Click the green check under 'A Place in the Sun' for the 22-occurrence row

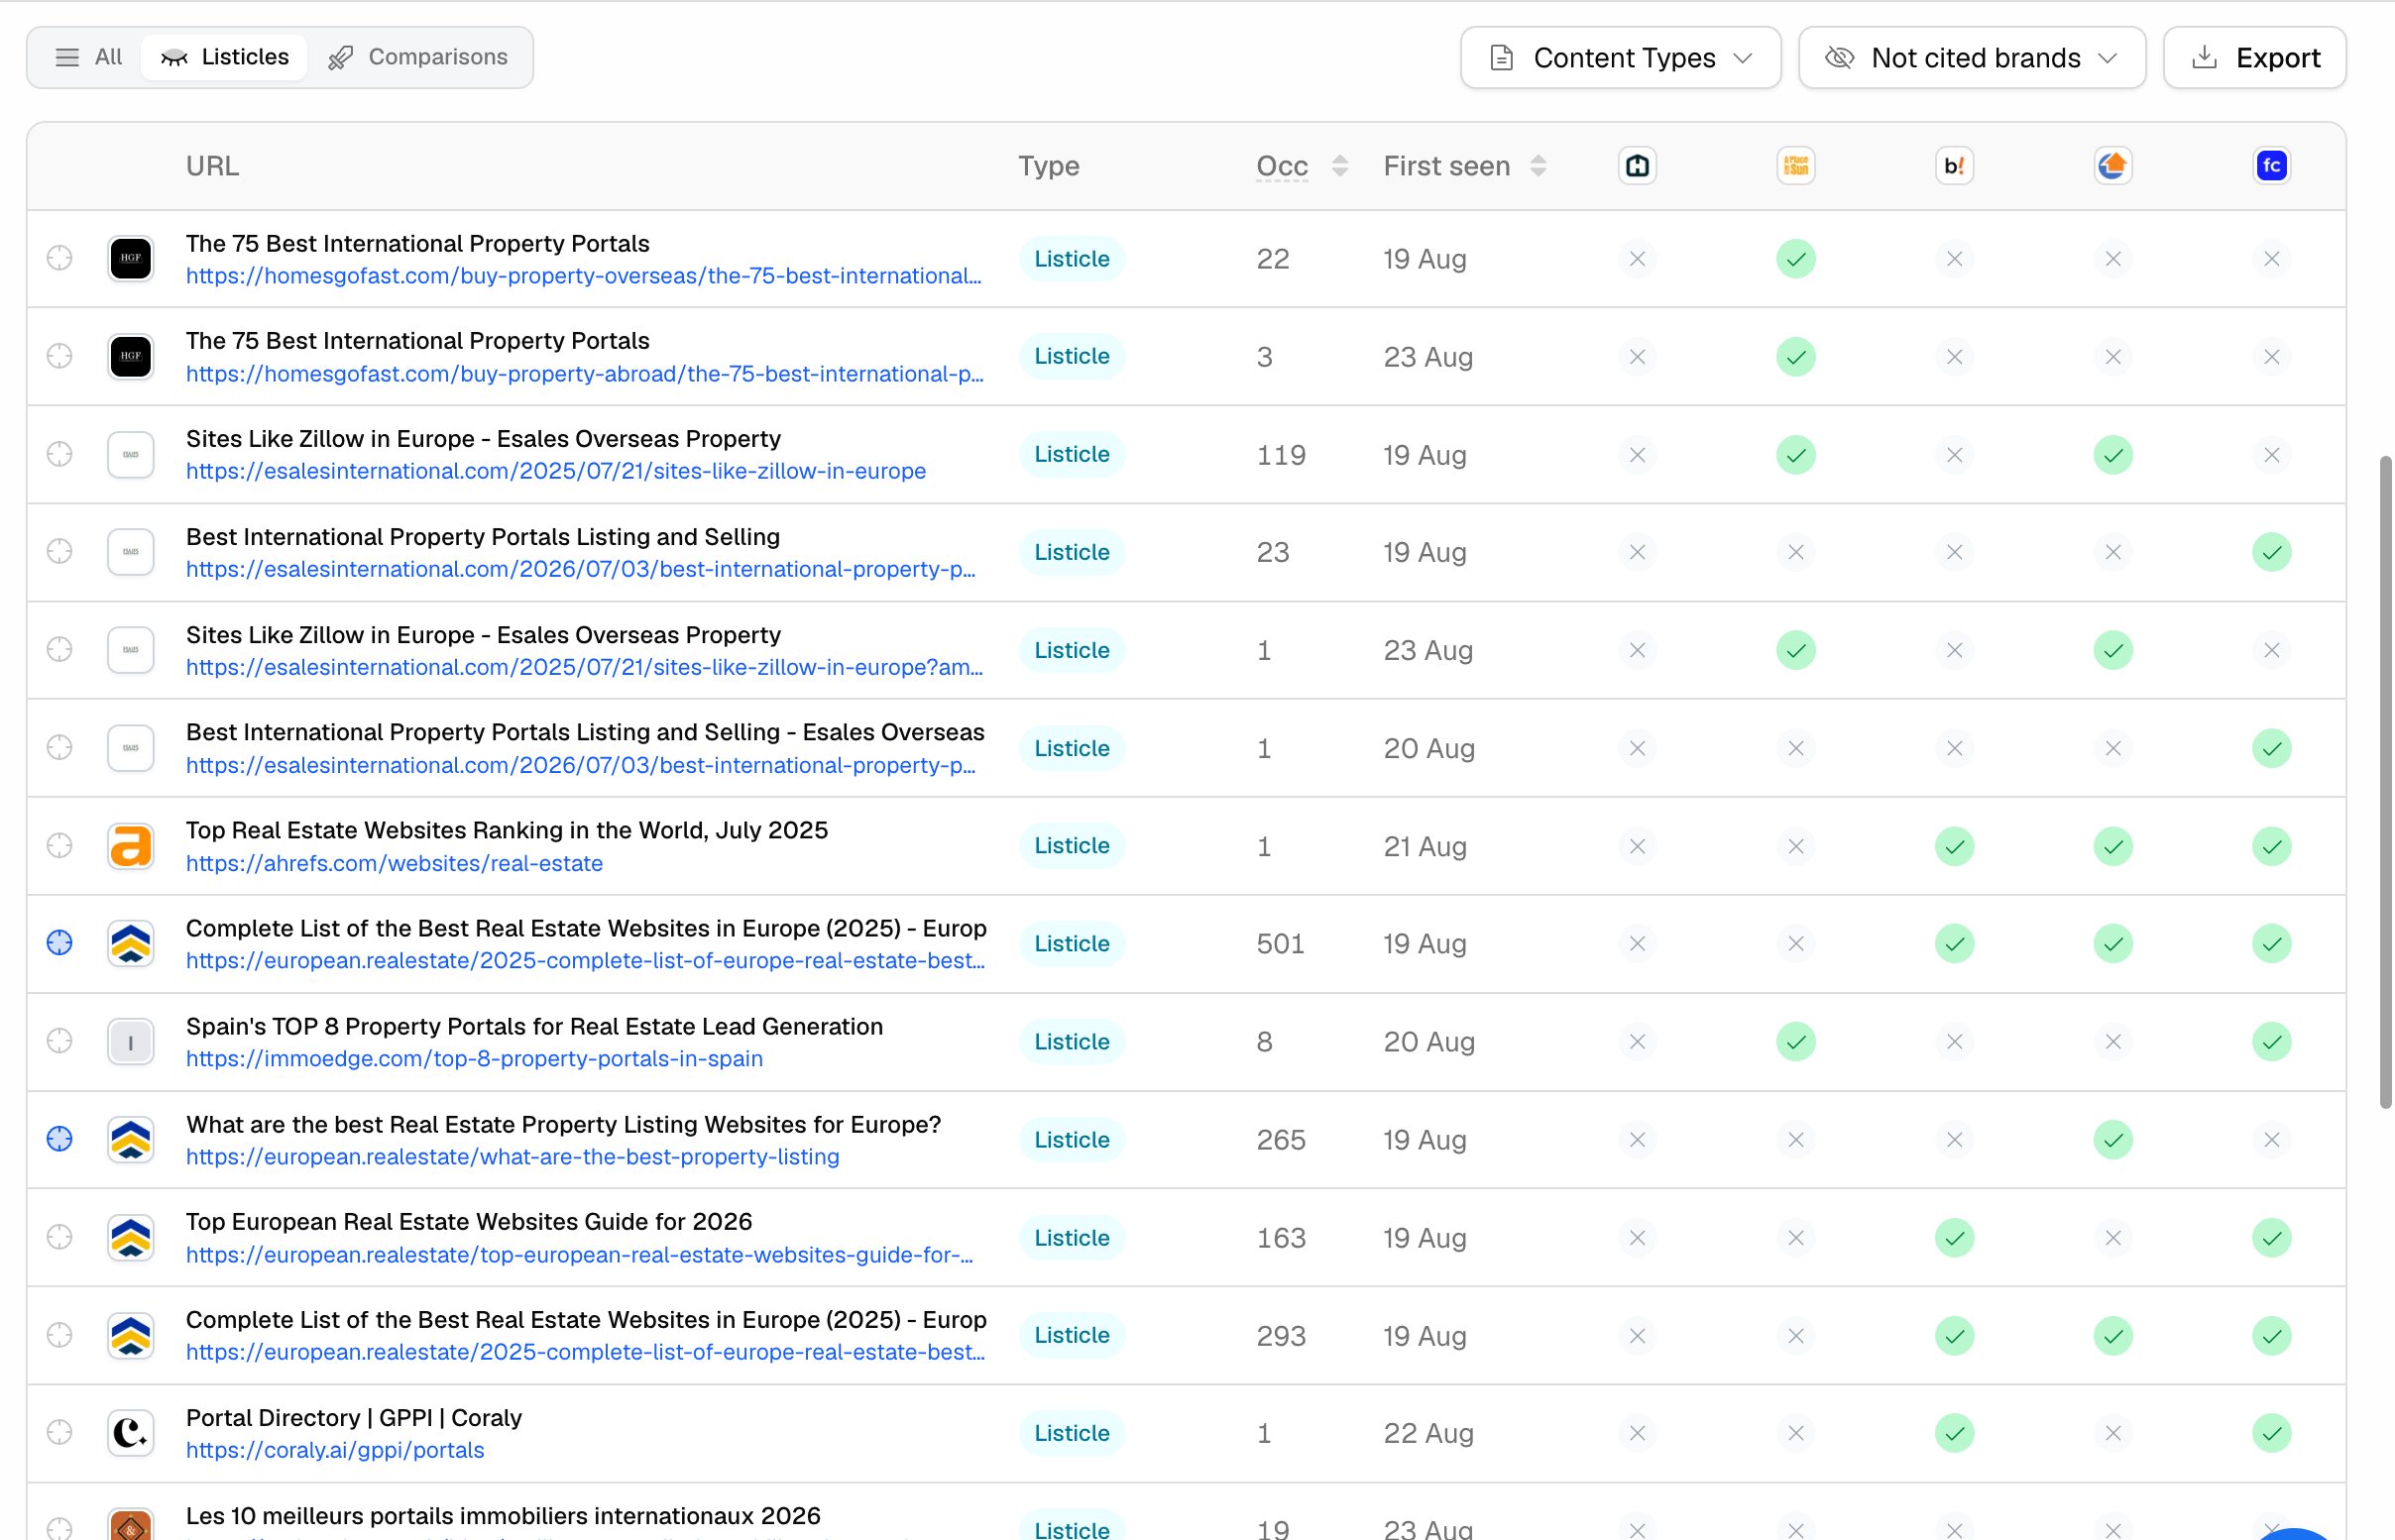tap(1796, 259)
